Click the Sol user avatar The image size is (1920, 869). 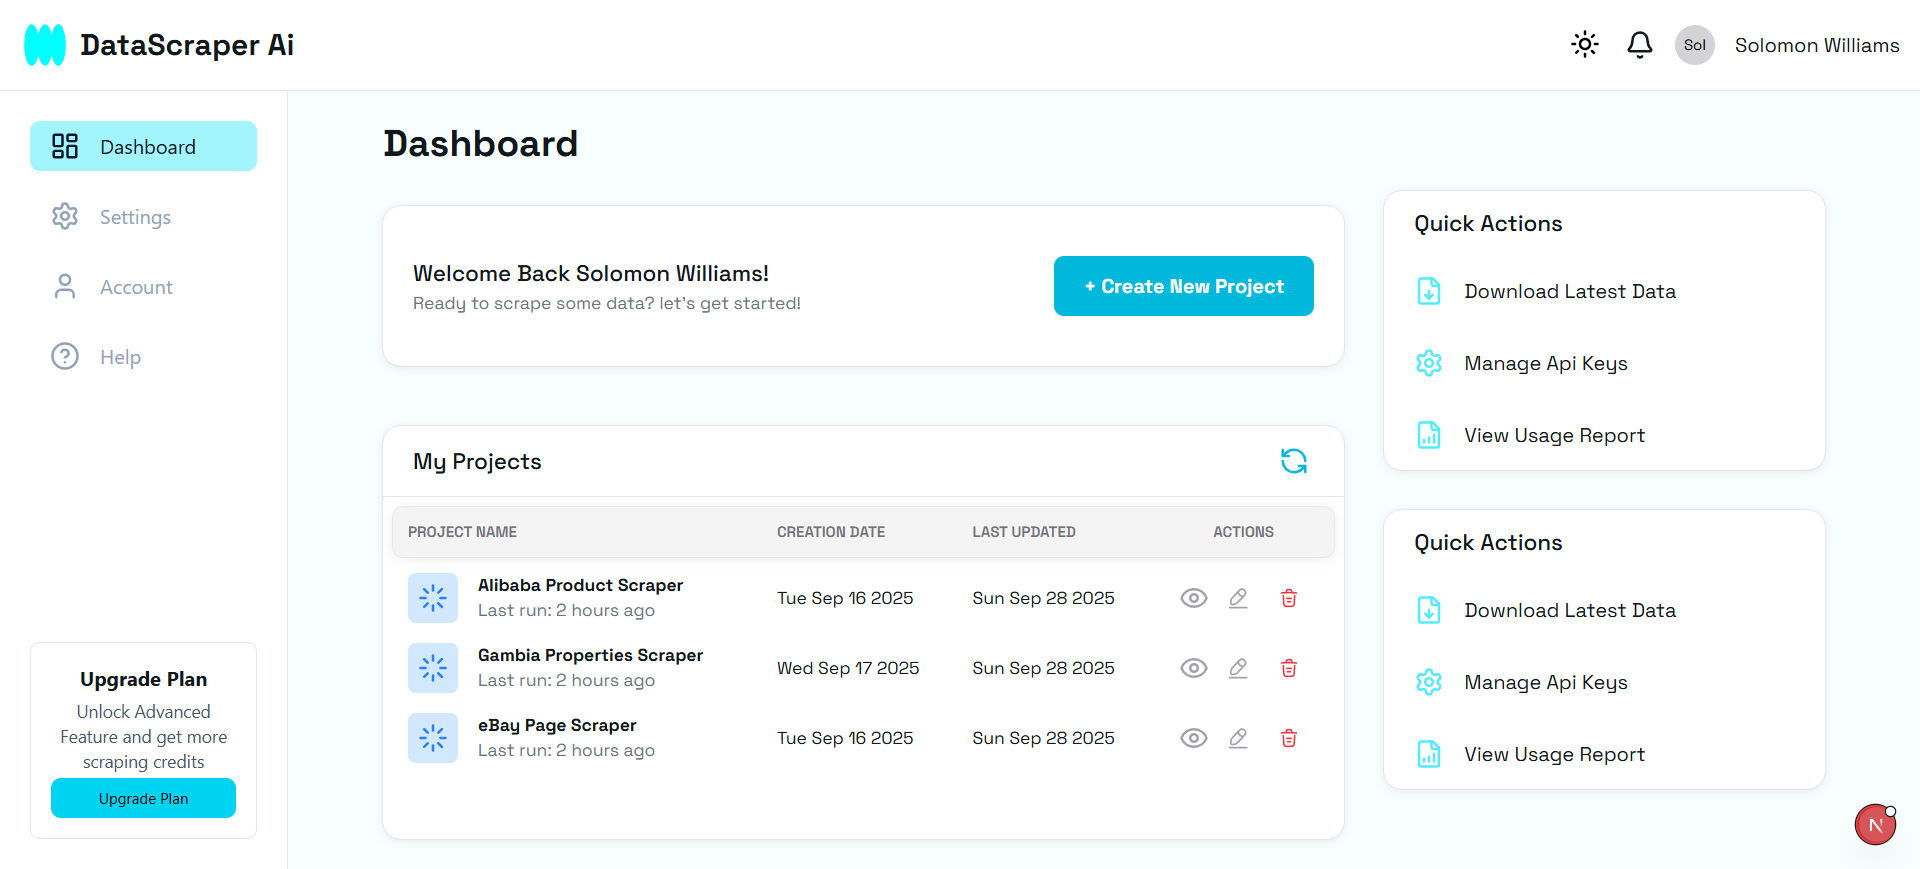[1694, 45]
